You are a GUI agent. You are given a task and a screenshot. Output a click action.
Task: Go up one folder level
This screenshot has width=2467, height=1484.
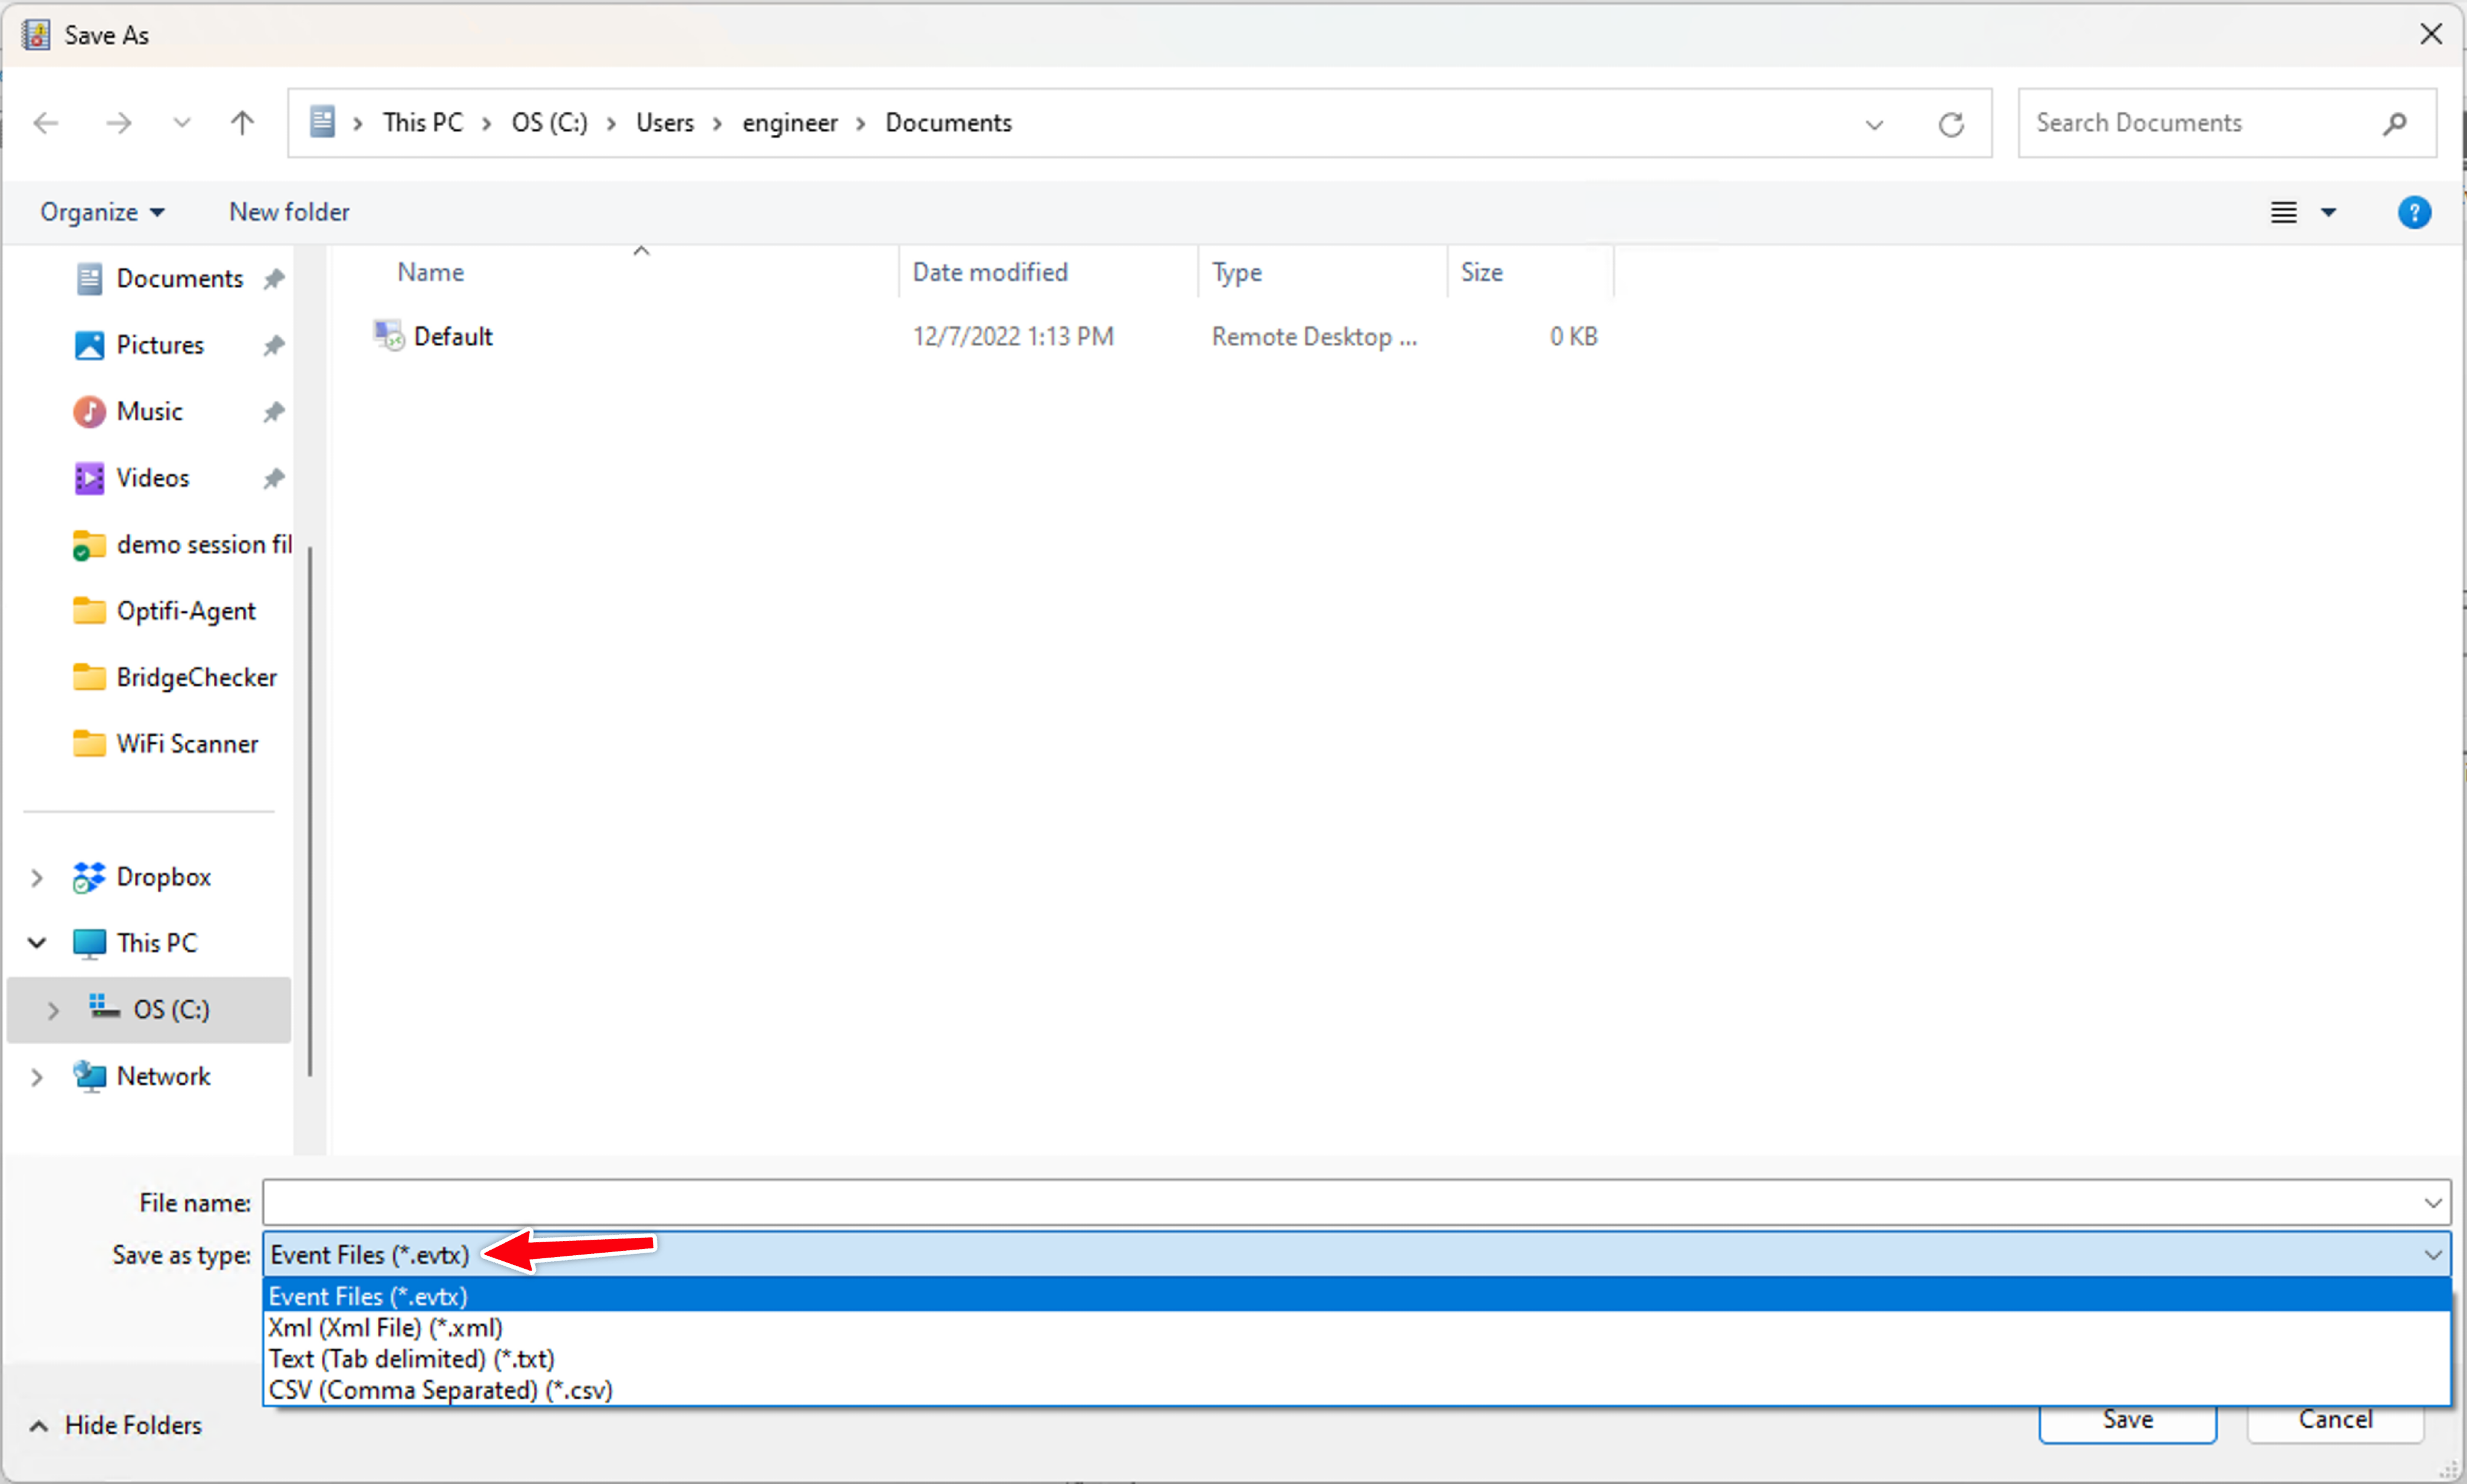click(242, 123)
